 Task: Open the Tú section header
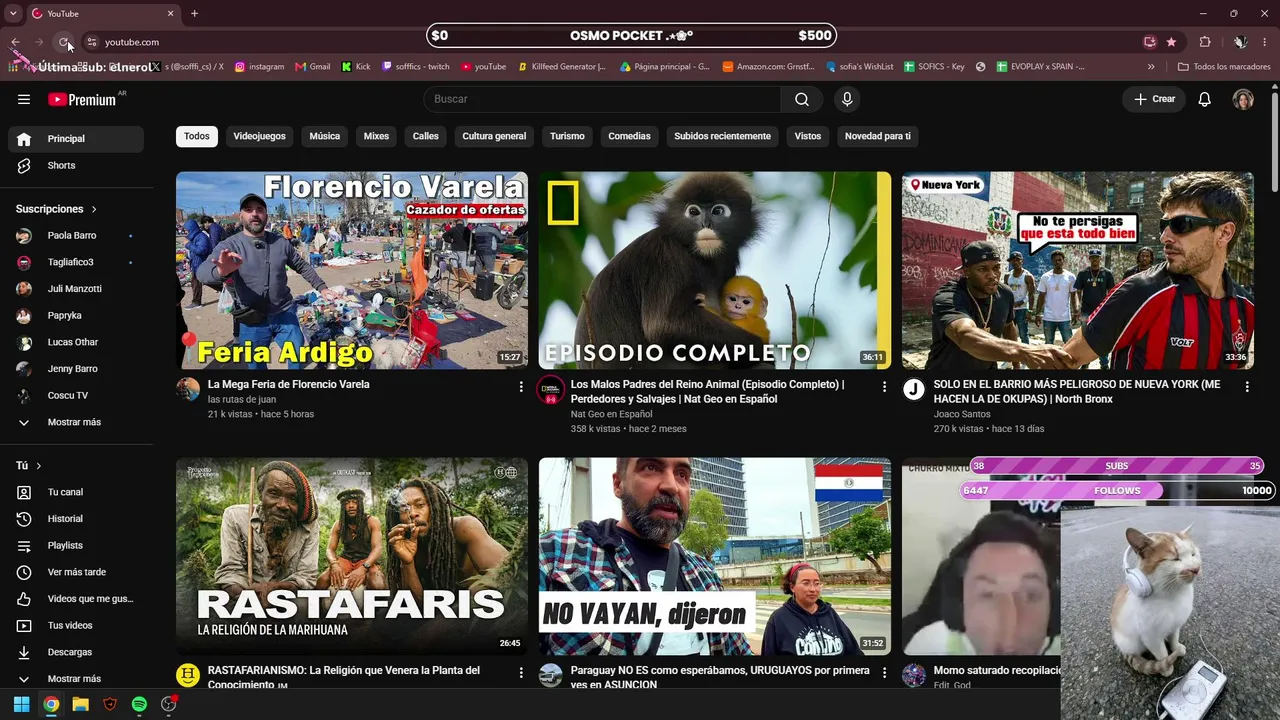tap(29, 466)
